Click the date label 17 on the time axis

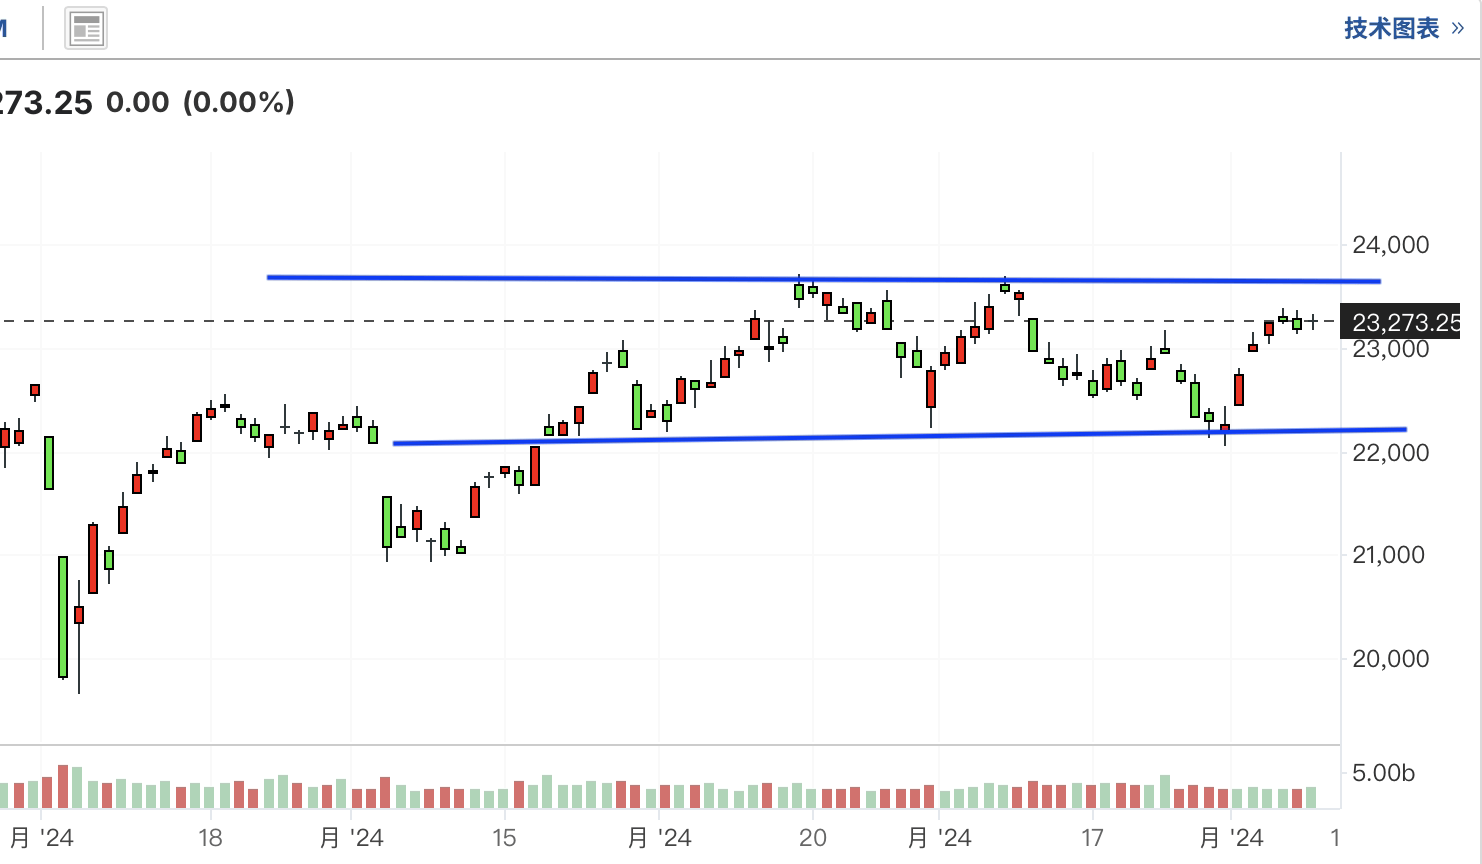pyautogui.click(x=1092, y=837)
